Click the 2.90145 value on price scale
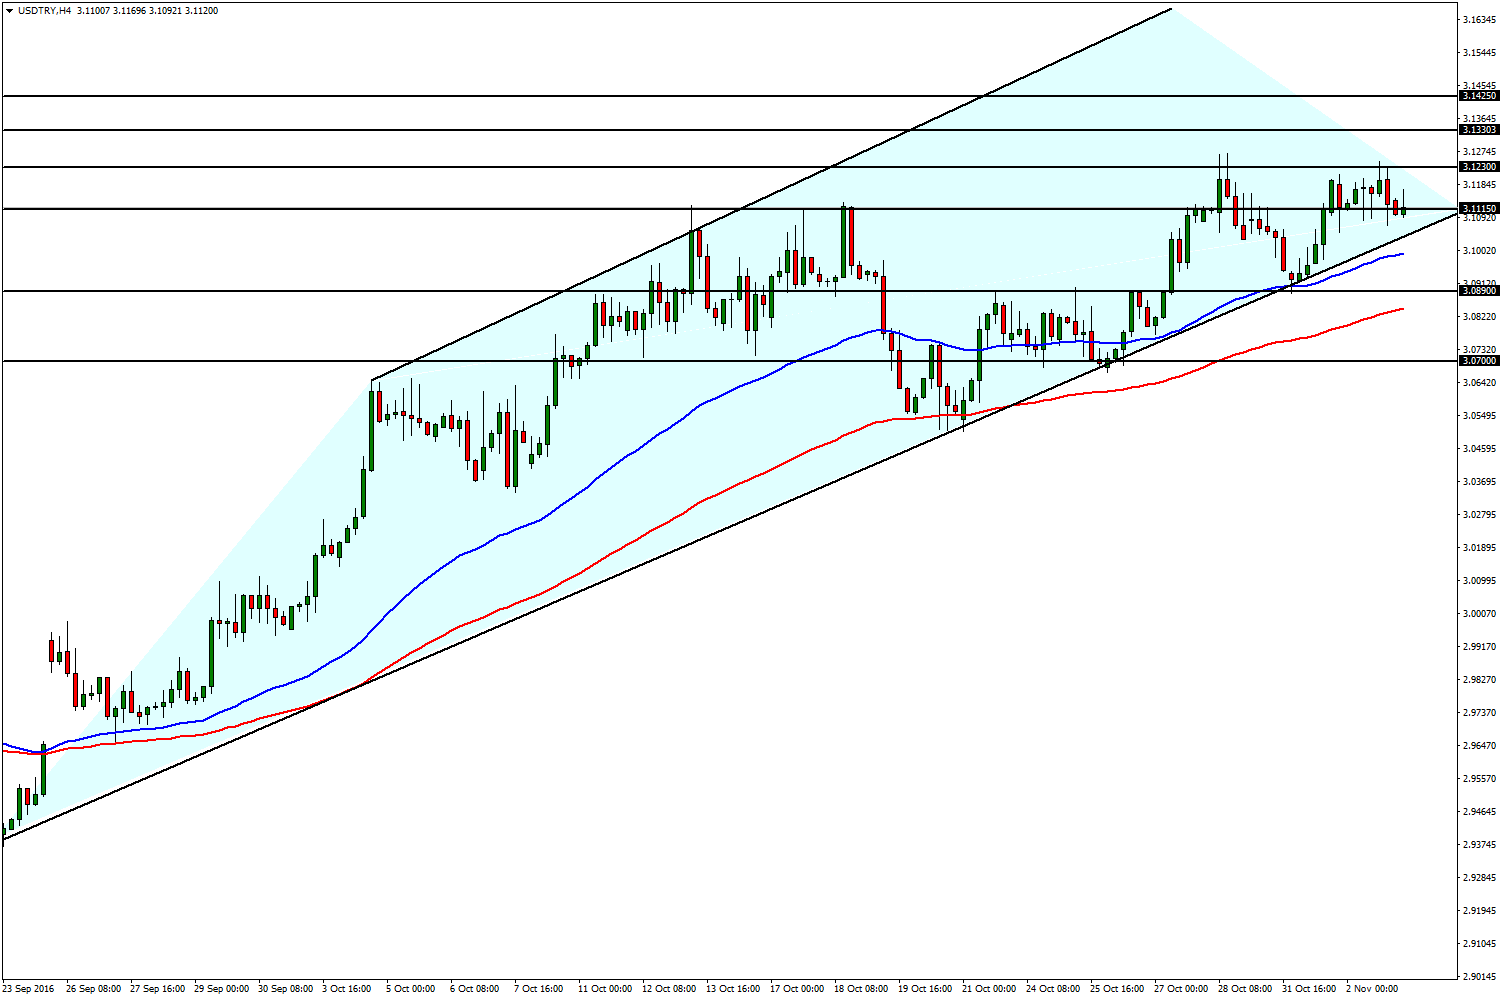The width and height of the screenshot is (1500, 1000). tap(1479, 977)
